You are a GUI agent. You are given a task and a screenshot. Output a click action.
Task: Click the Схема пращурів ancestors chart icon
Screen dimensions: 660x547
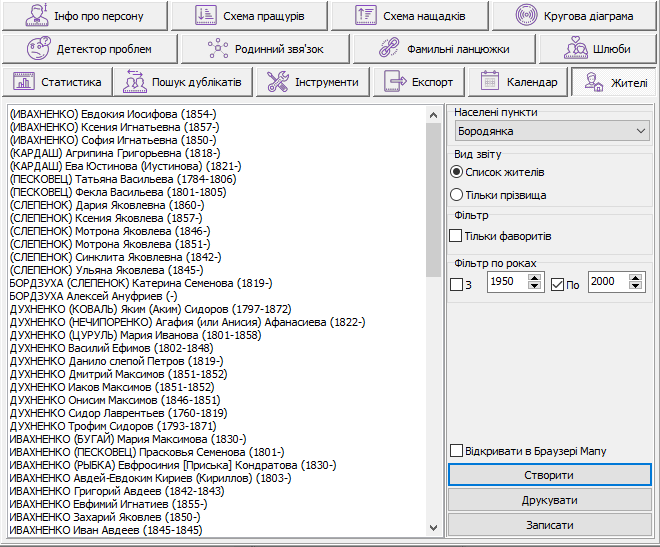(x=204, y=16)
